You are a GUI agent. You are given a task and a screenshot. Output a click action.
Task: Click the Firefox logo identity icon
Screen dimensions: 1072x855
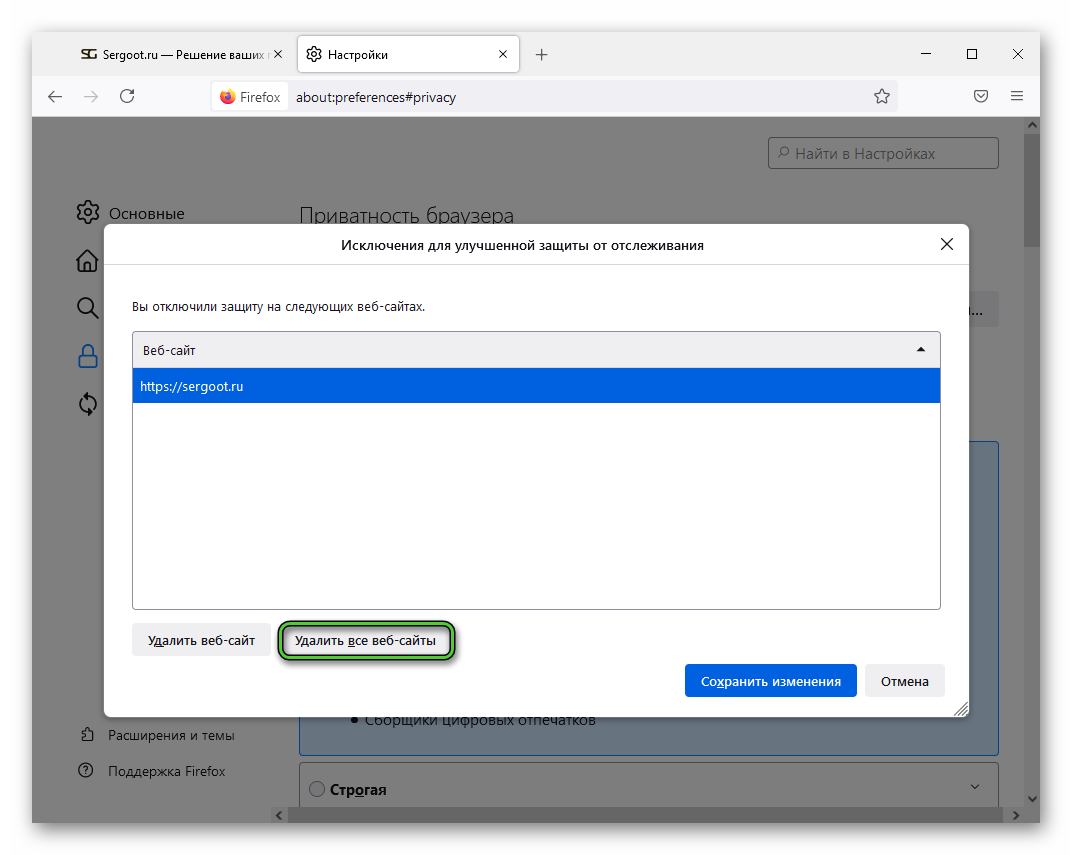click(228, 97)
